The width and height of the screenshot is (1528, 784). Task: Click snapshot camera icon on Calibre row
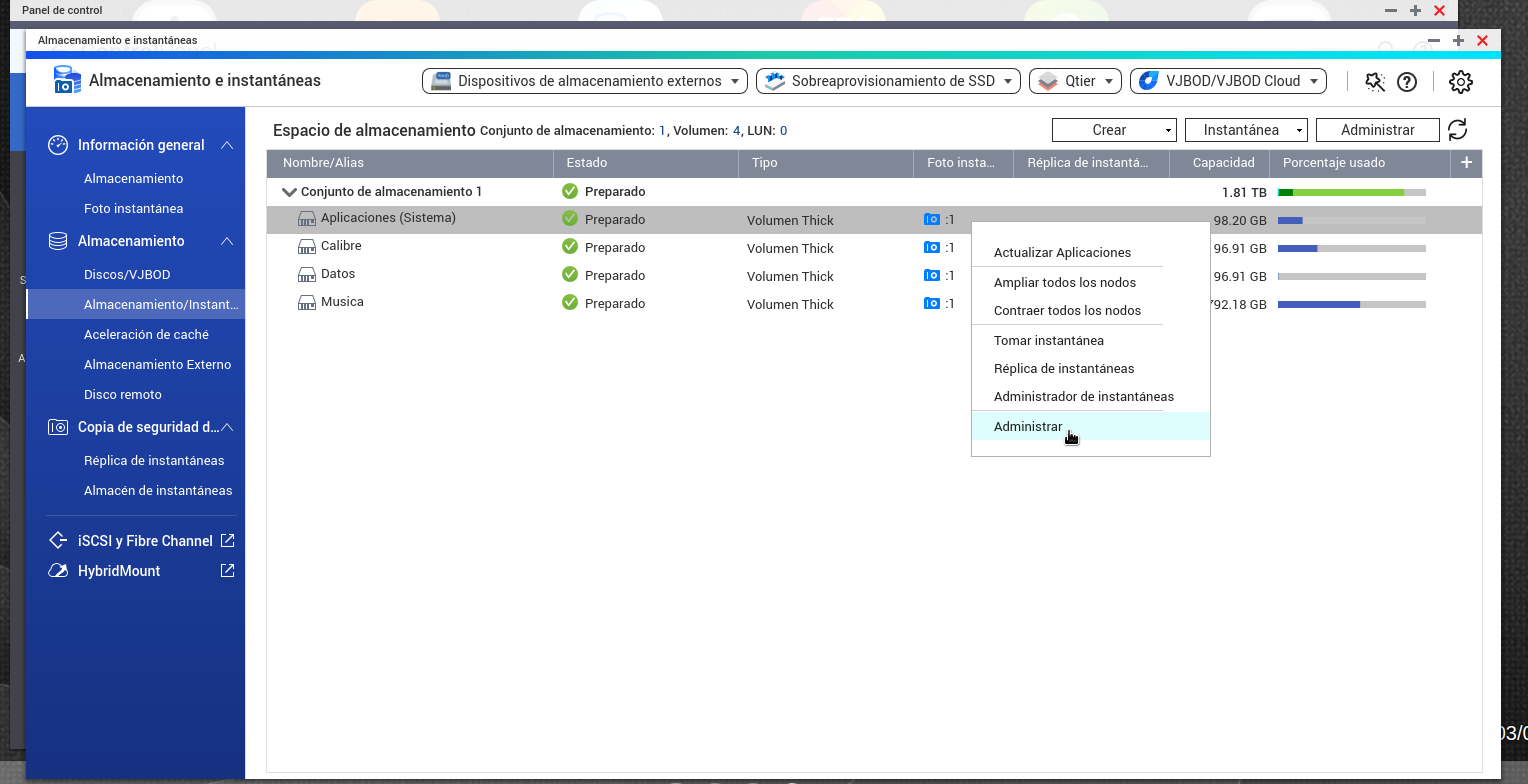click(932, 247)
